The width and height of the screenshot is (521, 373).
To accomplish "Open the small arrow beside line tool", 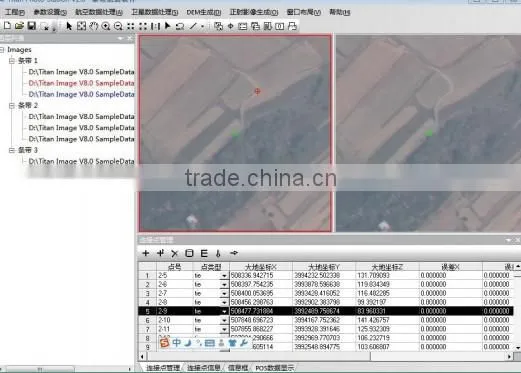I will click(x=202, y=26).
